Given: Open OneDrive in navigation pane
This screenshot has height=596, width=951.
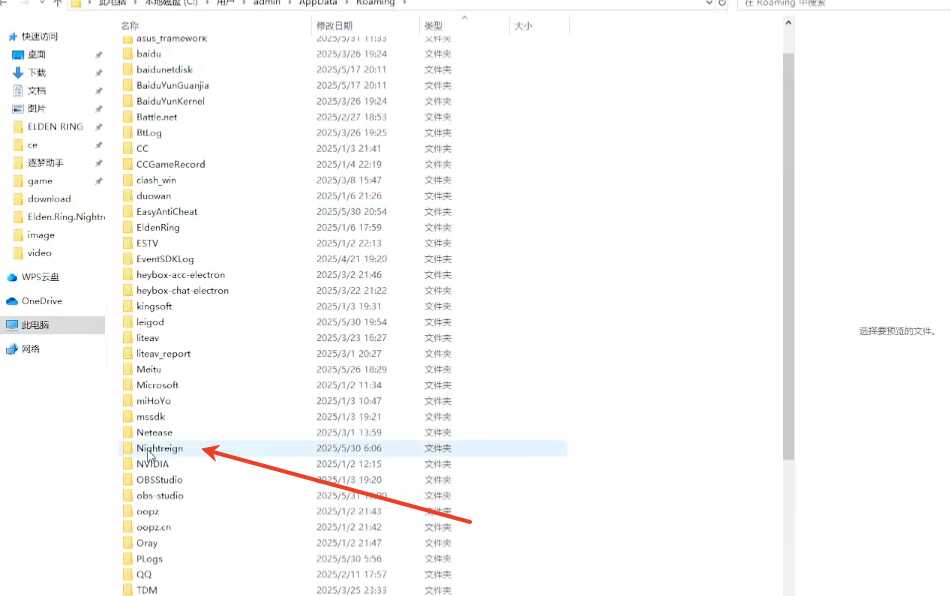Looking at the screenshot, I should coord(41,301).
